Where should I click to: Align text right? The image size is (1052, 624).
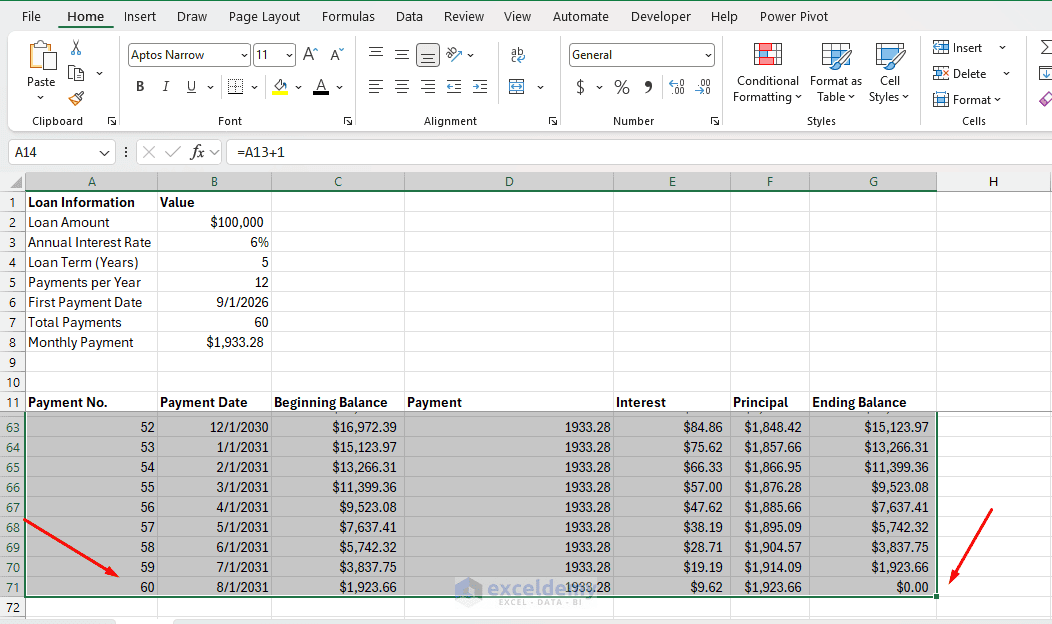tap(428, 87)
